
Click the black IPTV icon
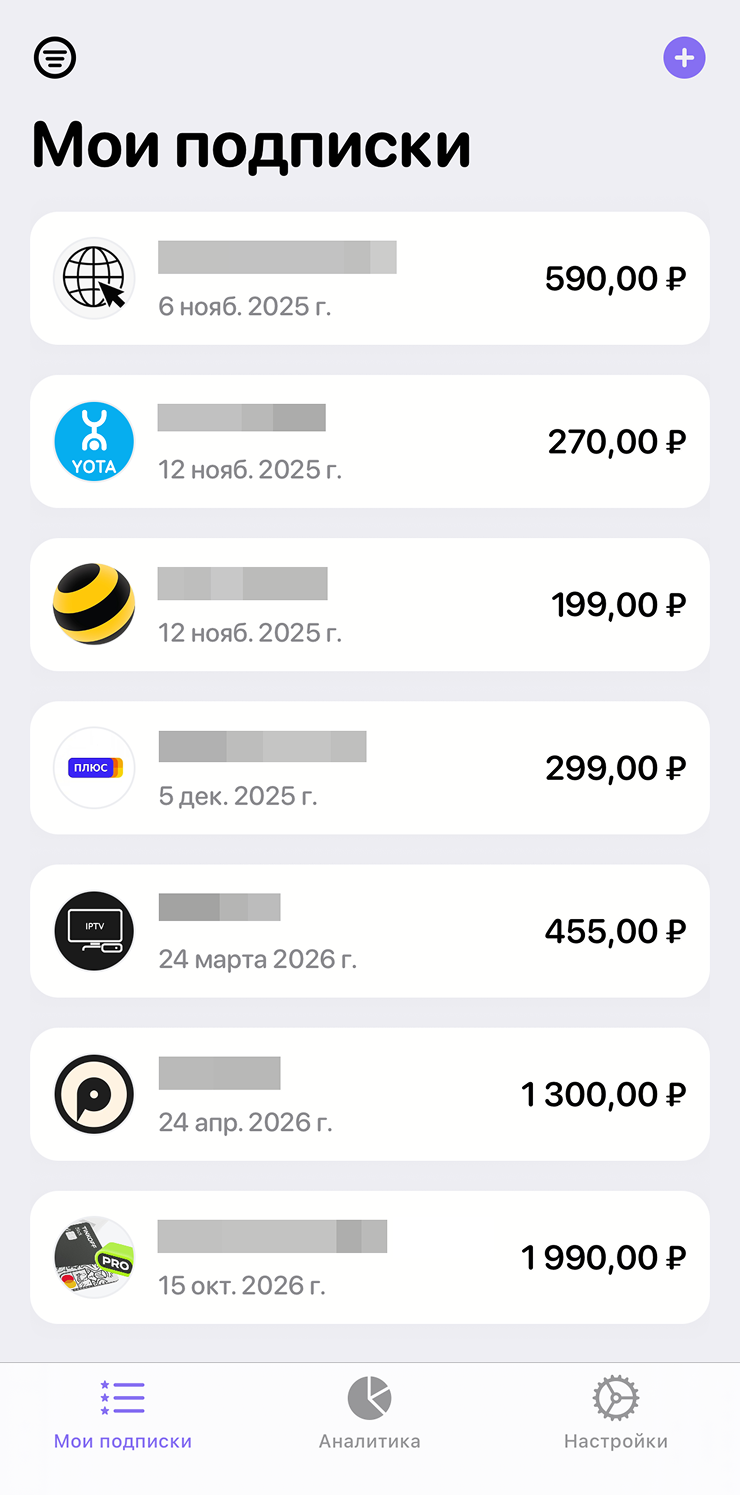[x=94, y=931]
